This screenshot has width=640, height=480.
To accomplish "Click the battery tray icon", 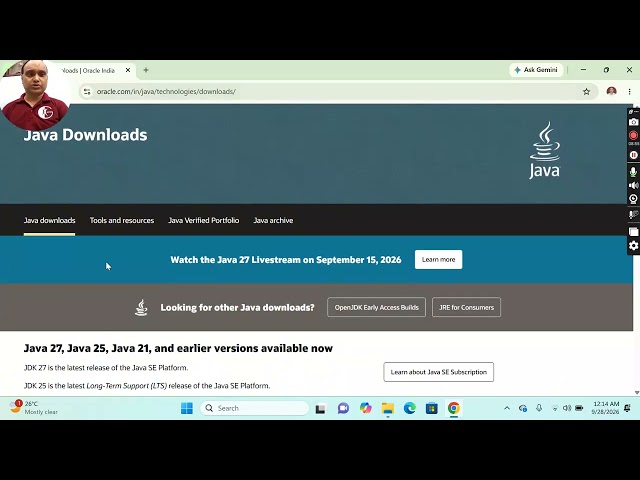I will click(579, 408).
